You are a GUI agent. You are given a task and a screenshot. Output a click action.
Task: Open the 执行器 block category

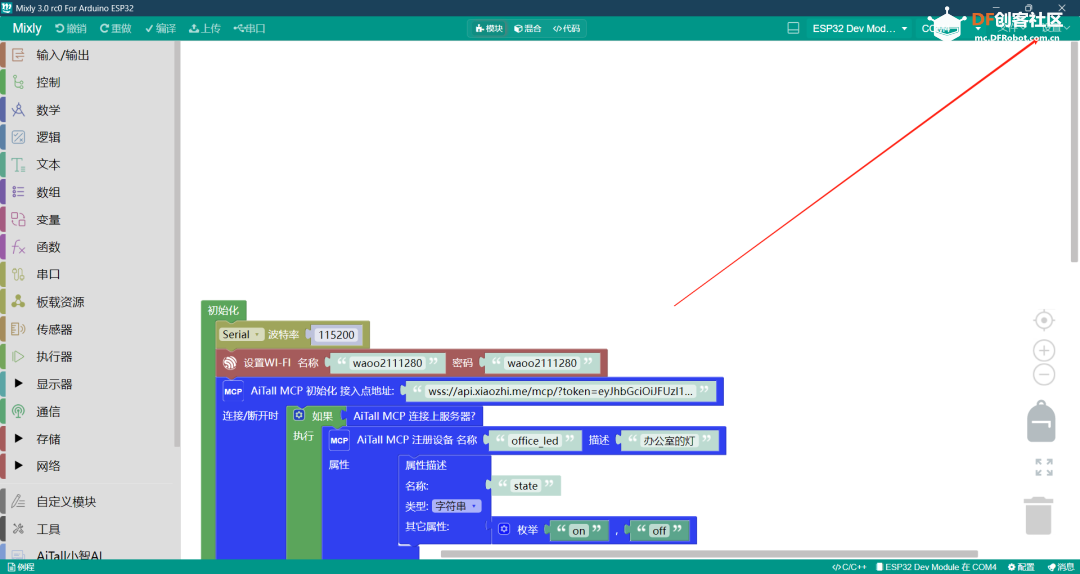[90, 357]
